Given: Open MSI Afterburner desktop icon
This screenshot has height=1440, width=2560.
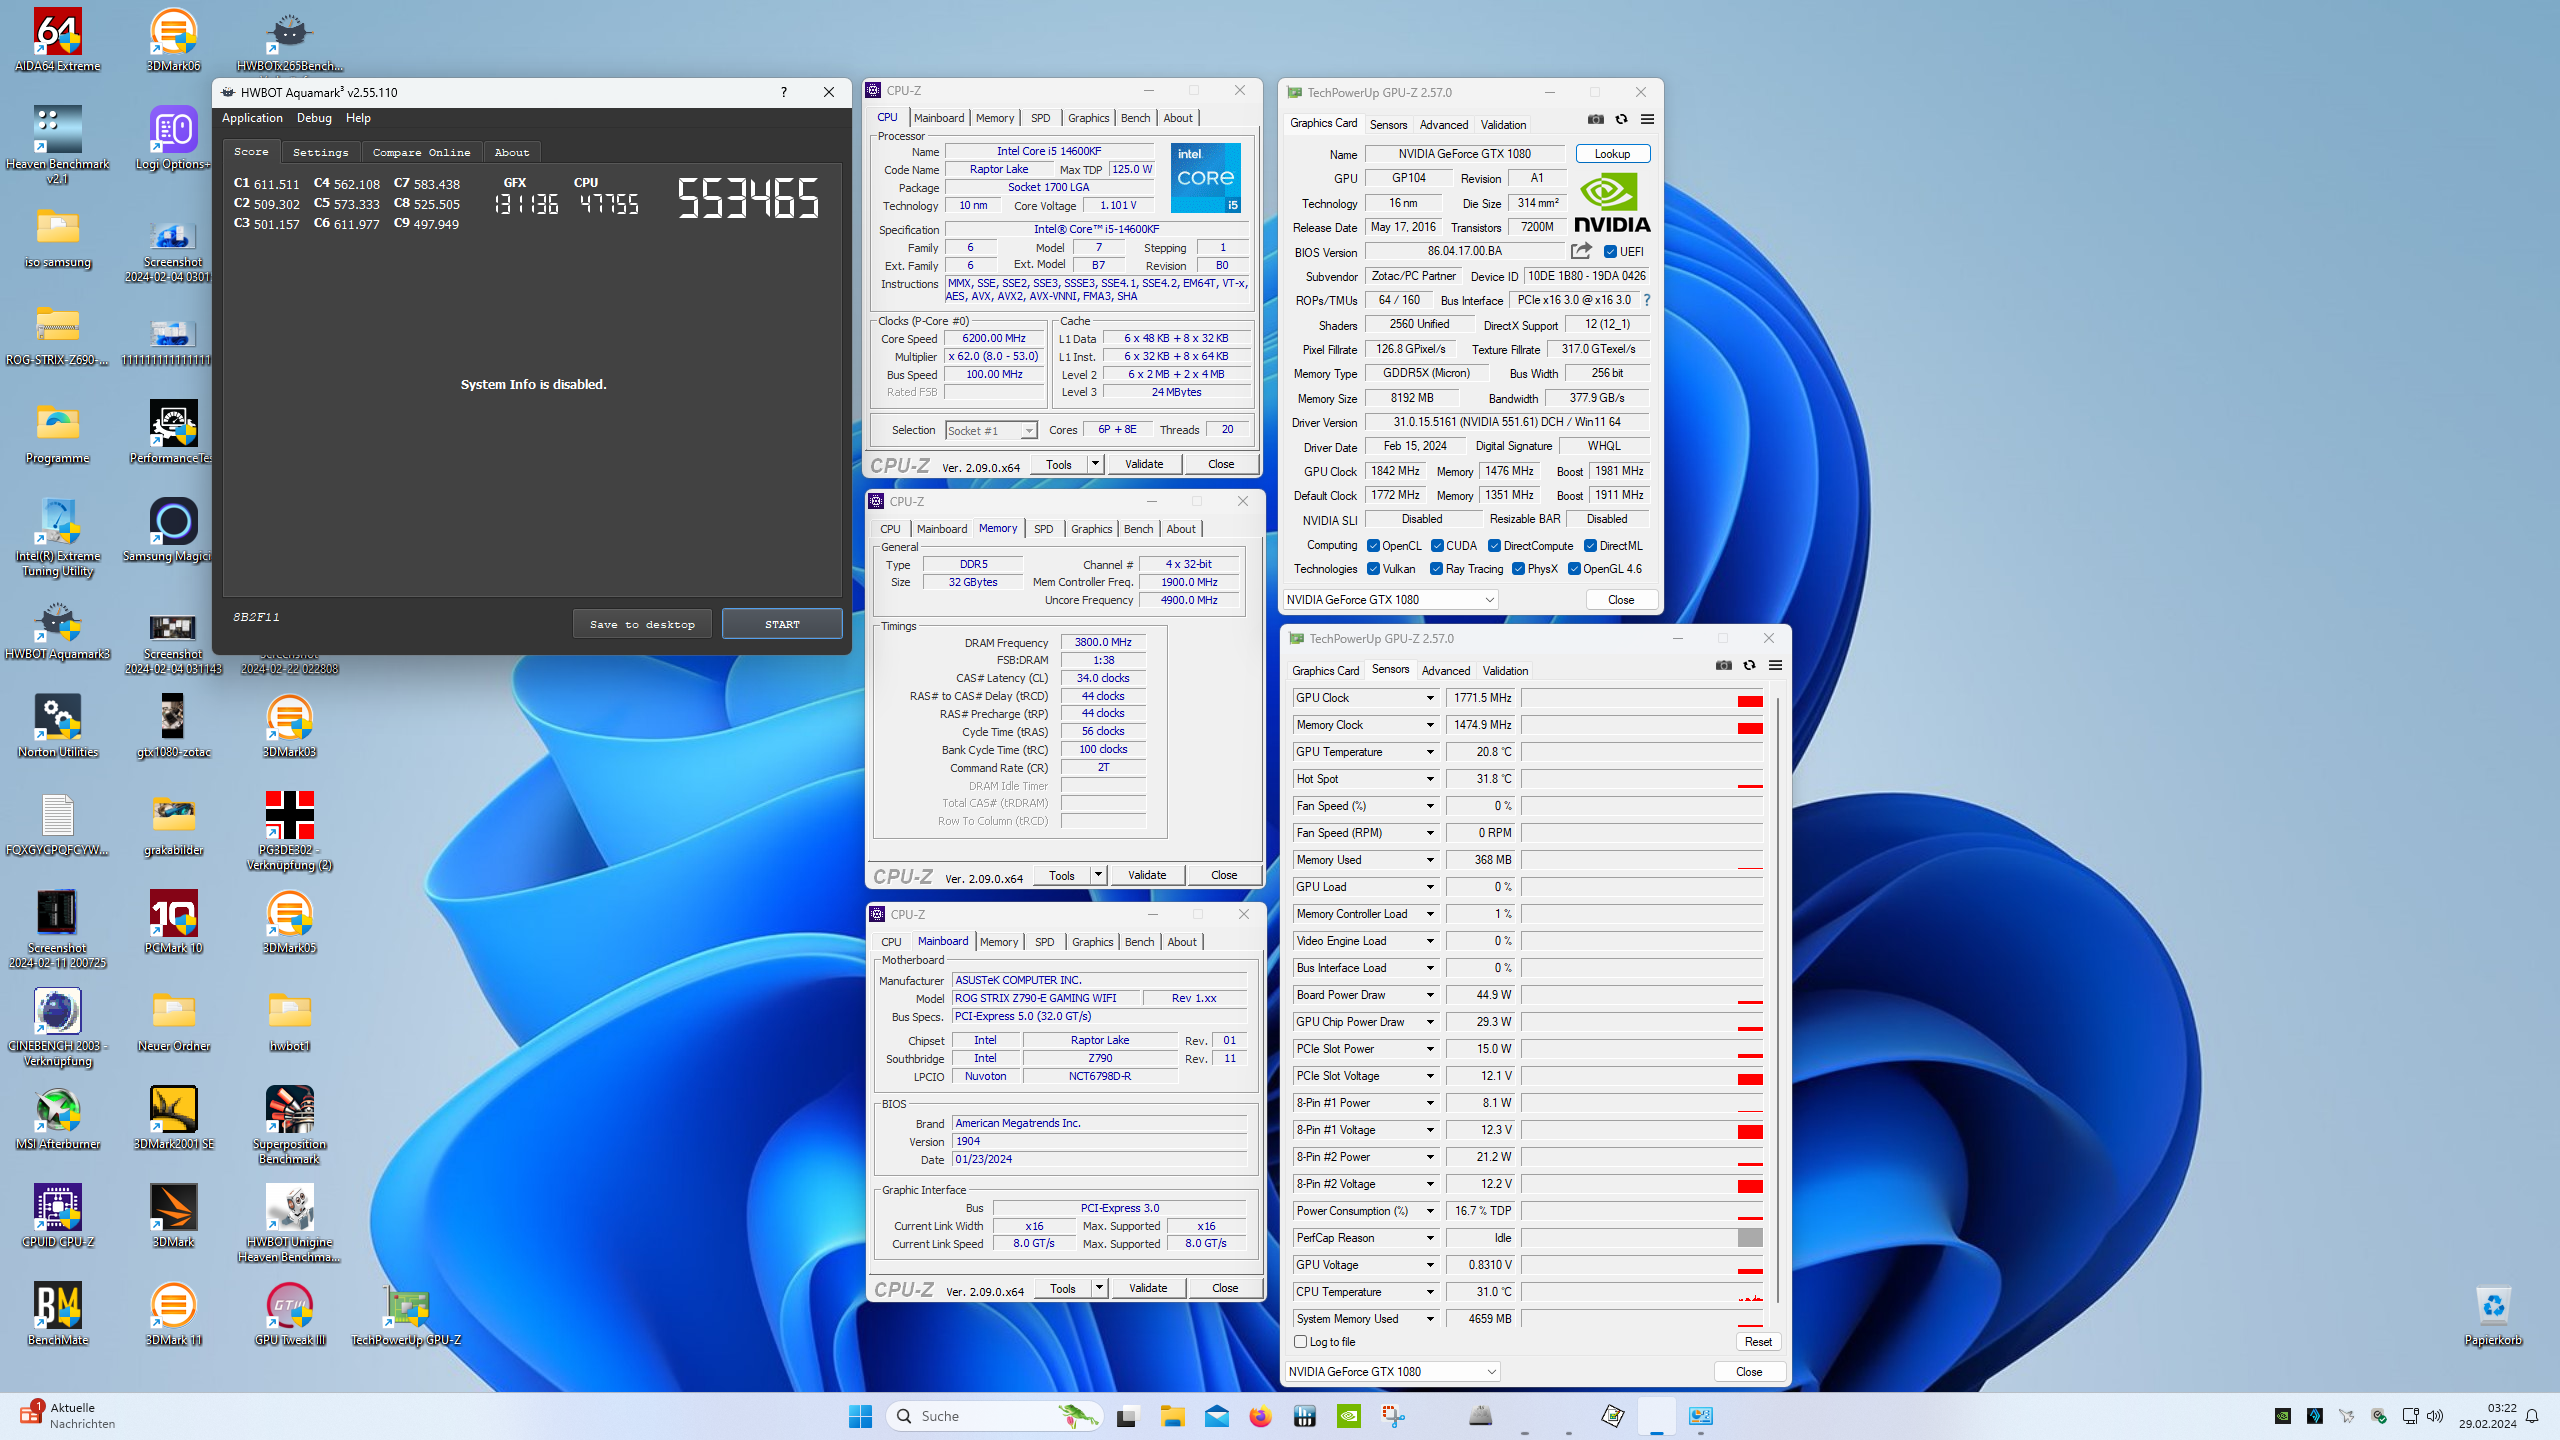Looking at the screenshot, I should (58, 1118).
